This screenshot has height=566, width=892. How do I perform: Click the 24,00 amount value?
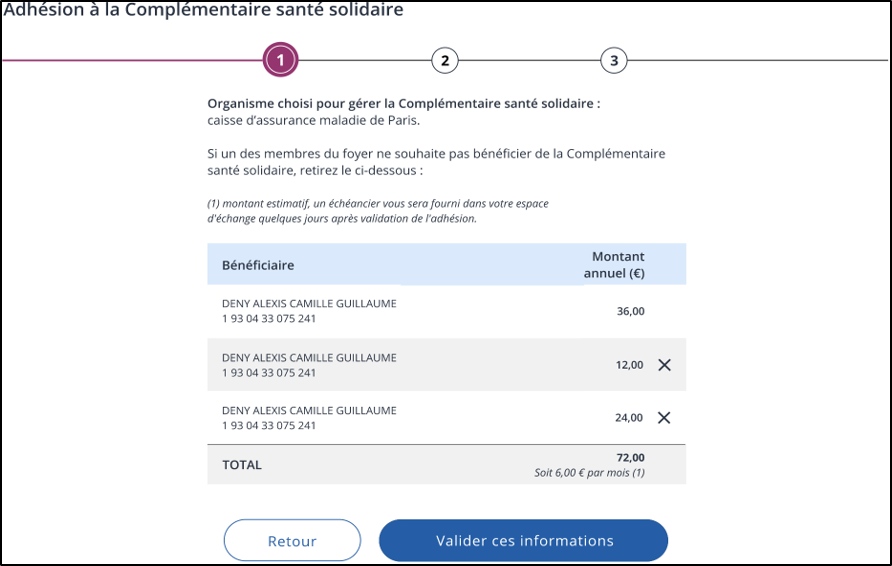[x=630, y=418]
